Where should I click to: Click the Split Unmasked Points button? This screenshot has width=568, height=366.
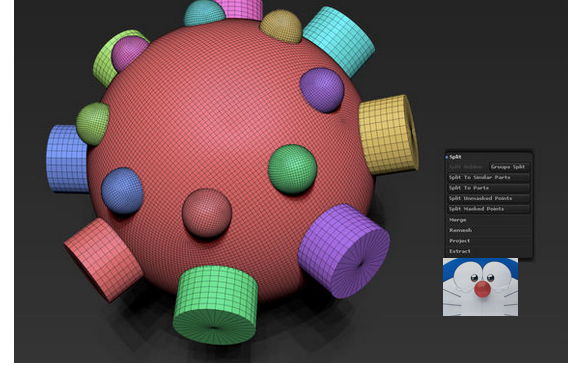pos(489,199)
